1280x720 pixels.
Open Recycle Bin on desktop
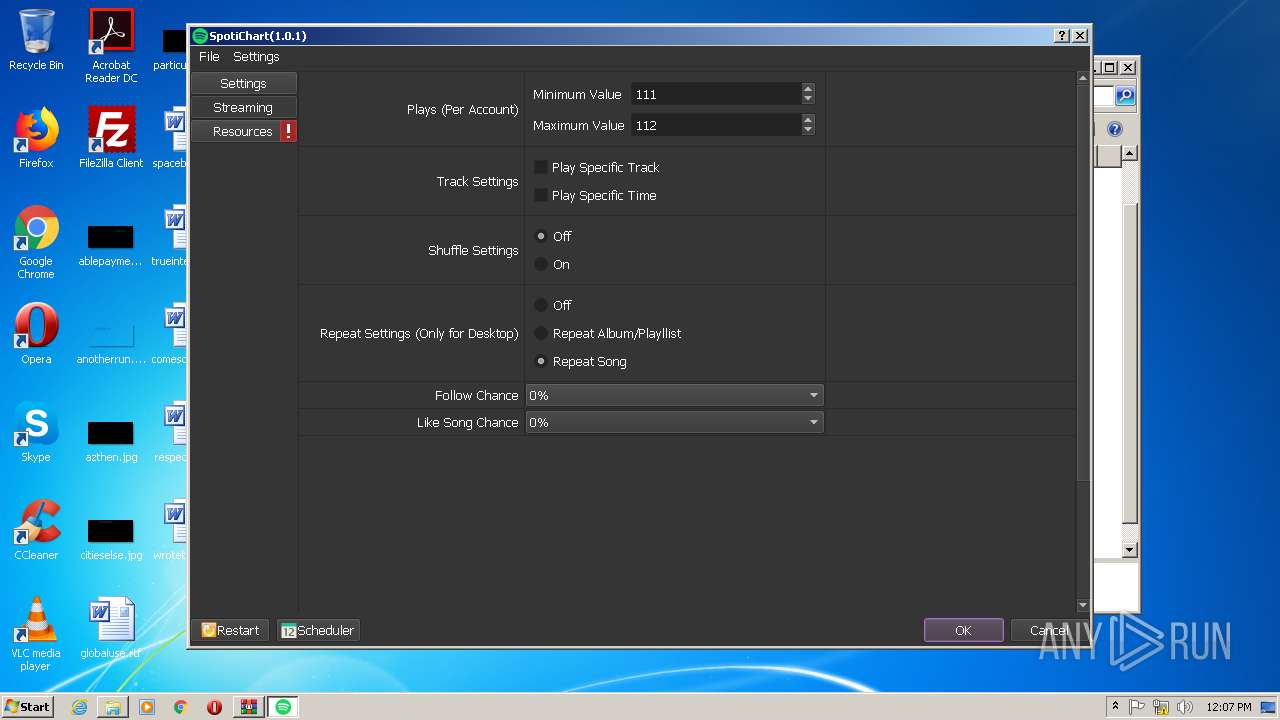tap(36, 40)
